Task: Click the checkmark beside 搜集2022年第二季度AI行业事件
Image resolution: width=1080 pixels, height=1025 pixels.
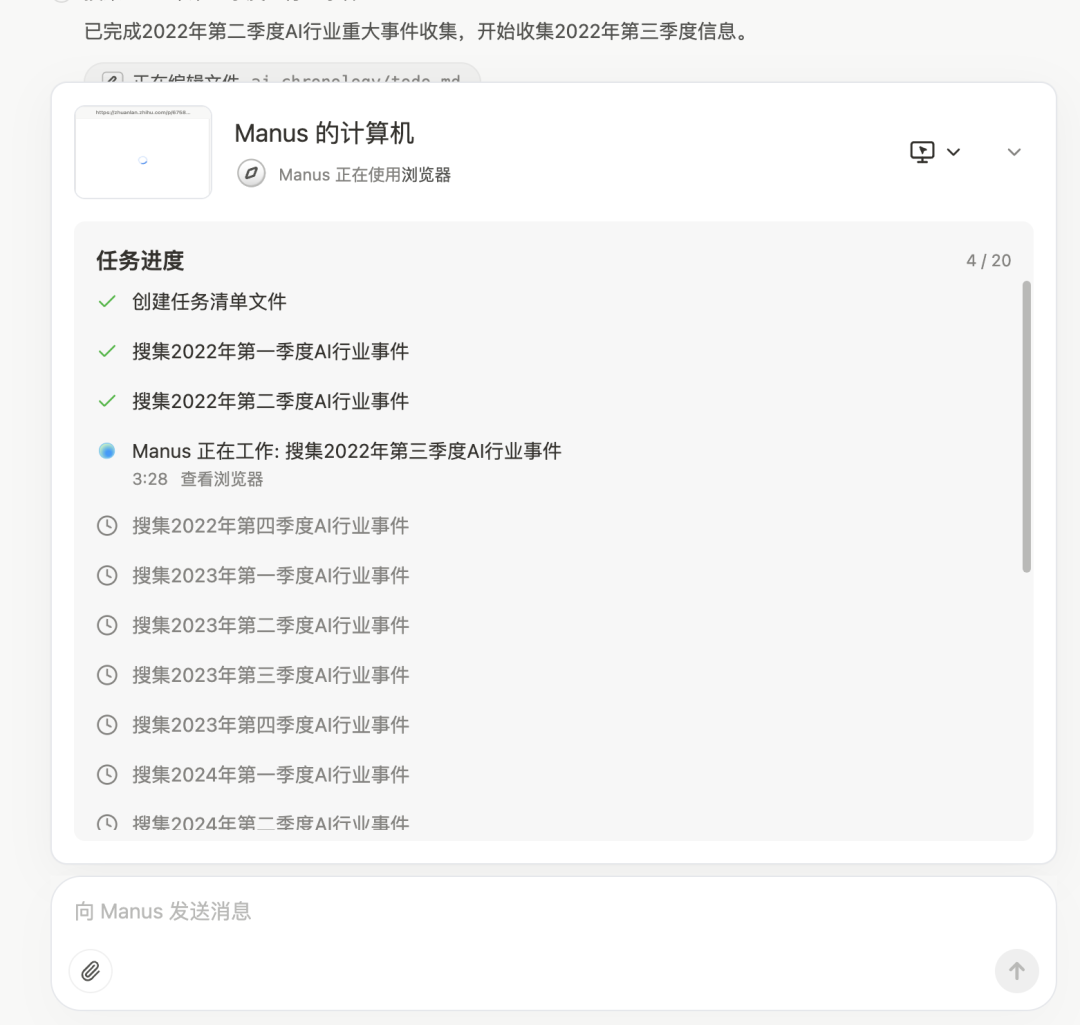Action: pyautogui.click(x=106, y=401)
